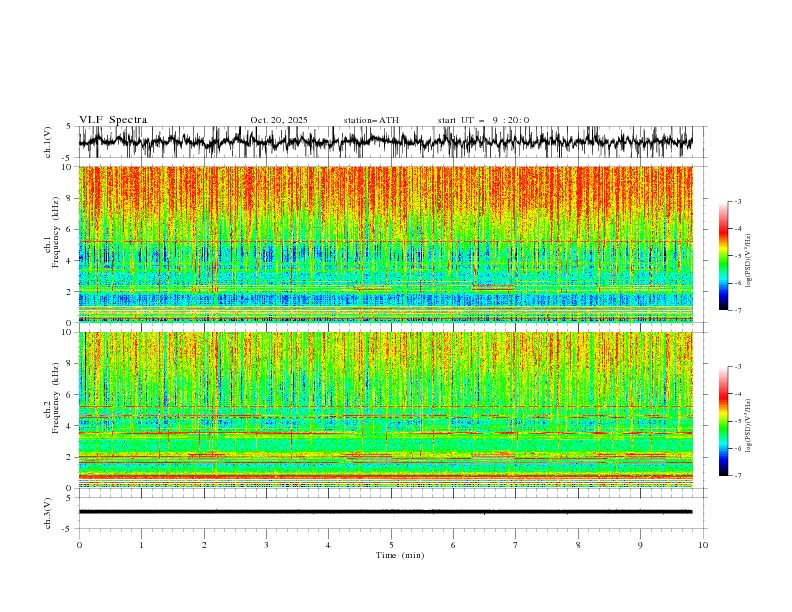Click the 'station=ATH' label

click(371, 120)
